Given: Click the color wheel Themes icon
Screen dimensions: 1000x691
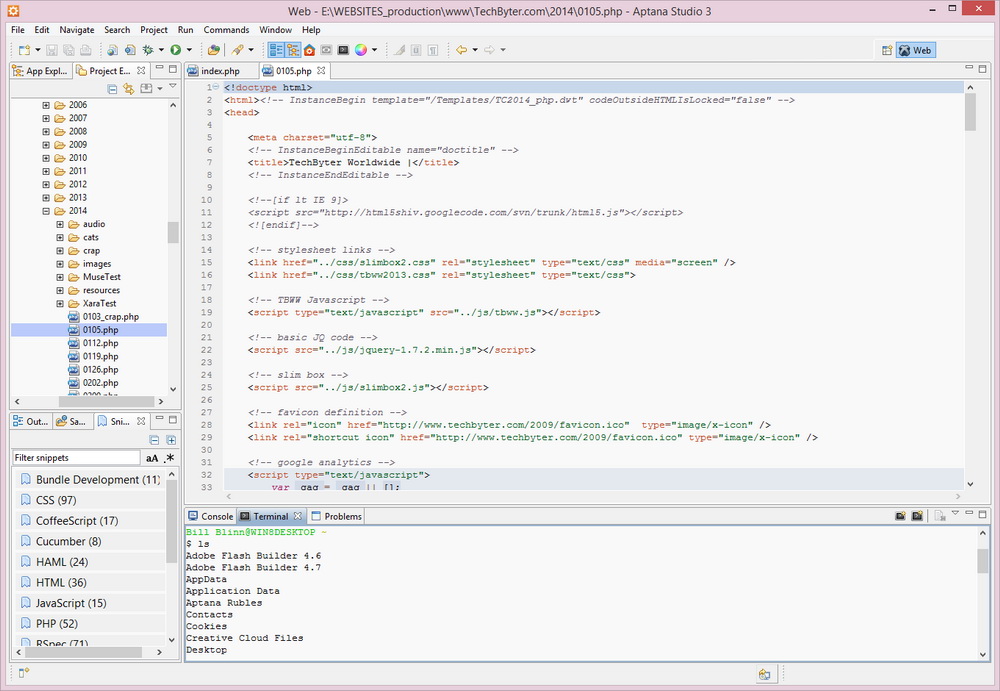Looking at the screenshot, I should click(361, 50).
